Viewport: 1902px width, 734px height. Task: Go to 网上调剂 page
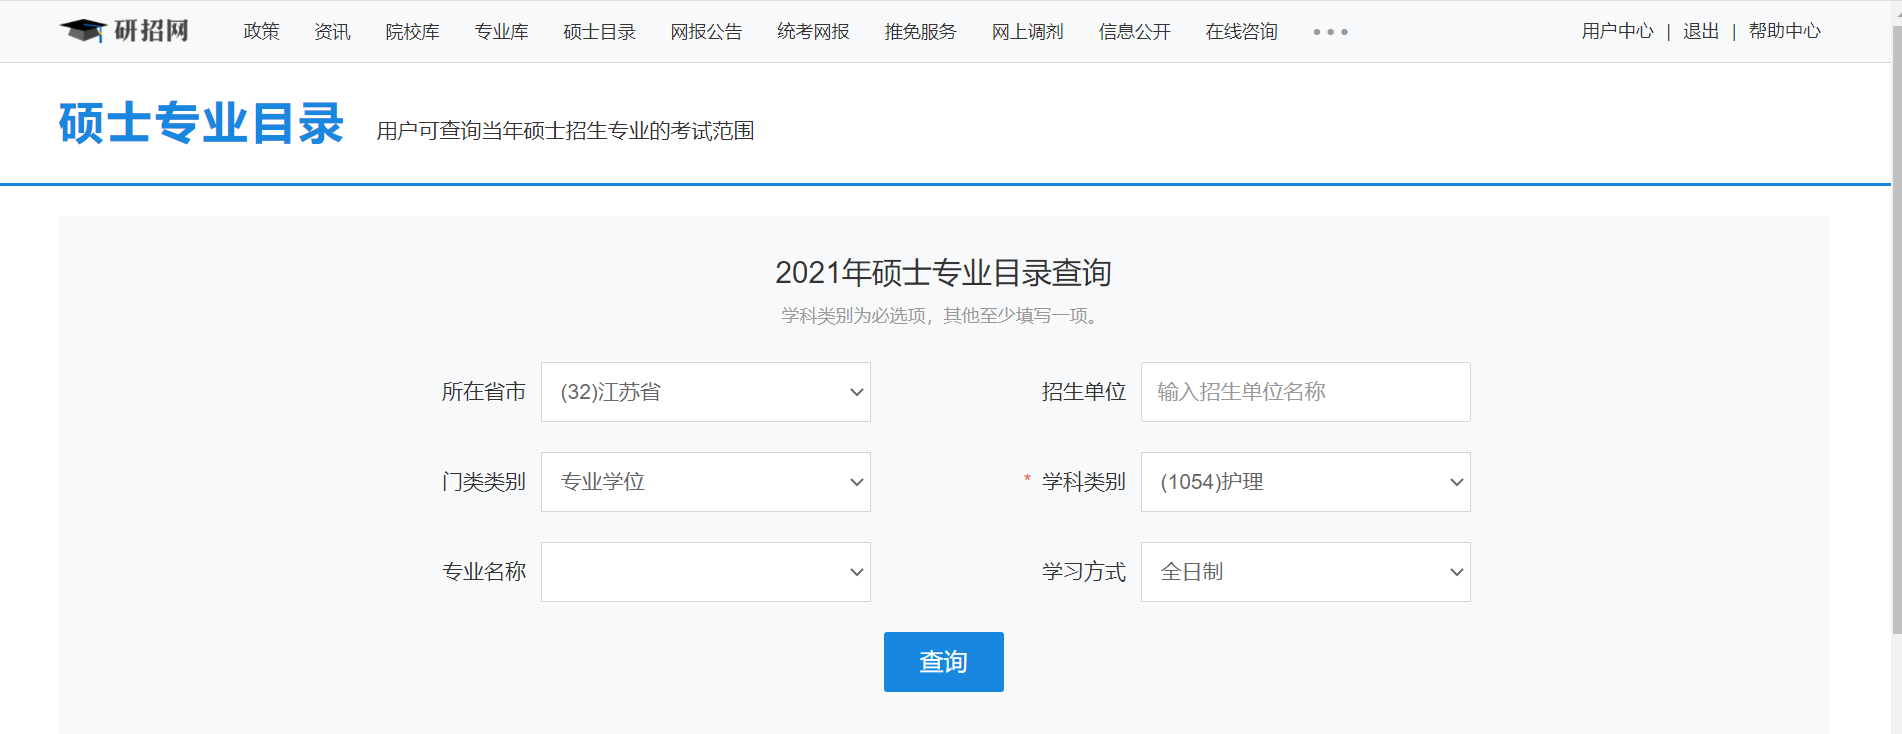[1027, 32]
